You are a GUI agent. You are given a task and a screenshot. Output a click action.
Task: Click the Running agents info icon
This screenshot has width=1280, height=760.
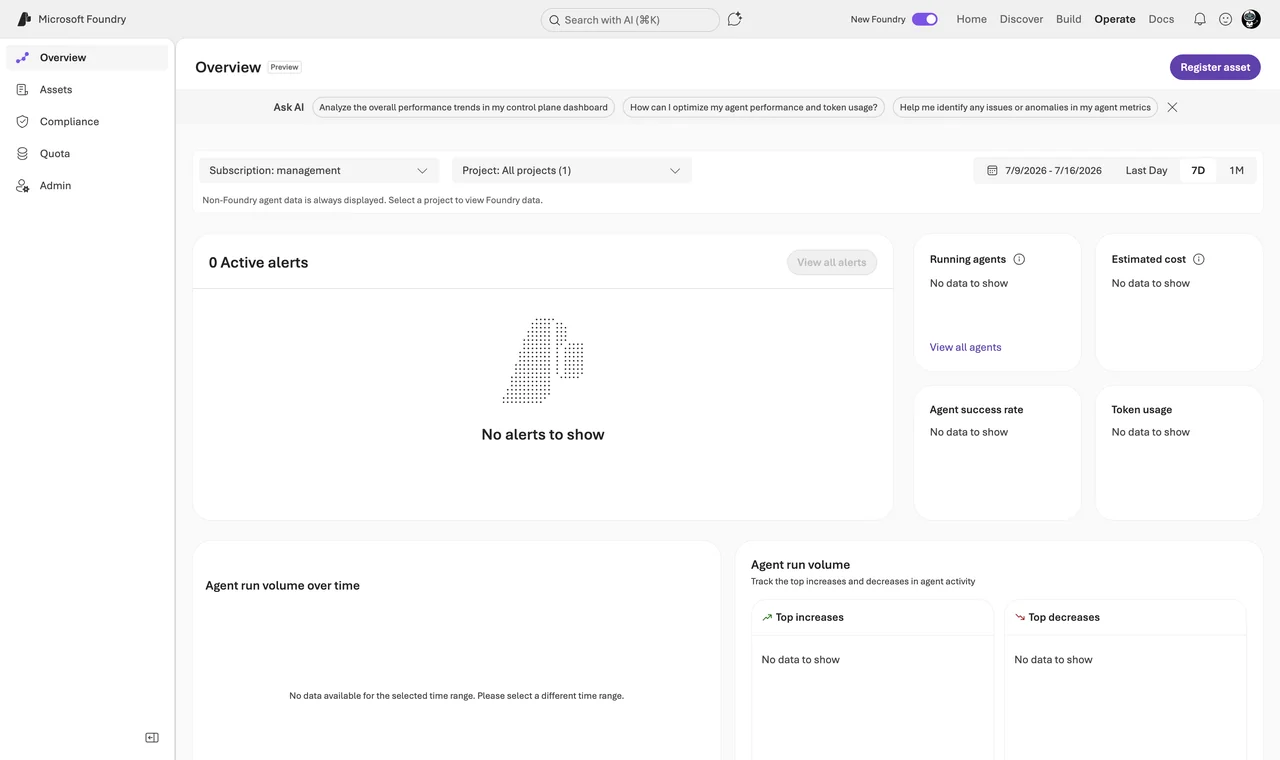point(1019,259)
